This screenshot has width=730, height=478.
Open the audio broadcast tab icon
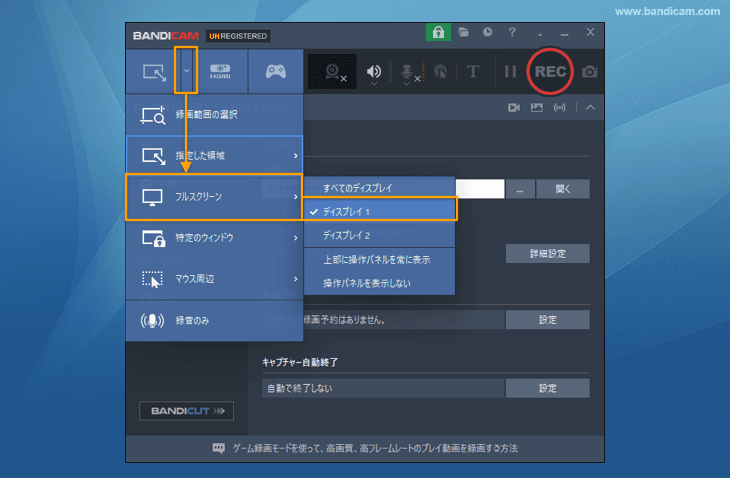click(x=560, y=108)
